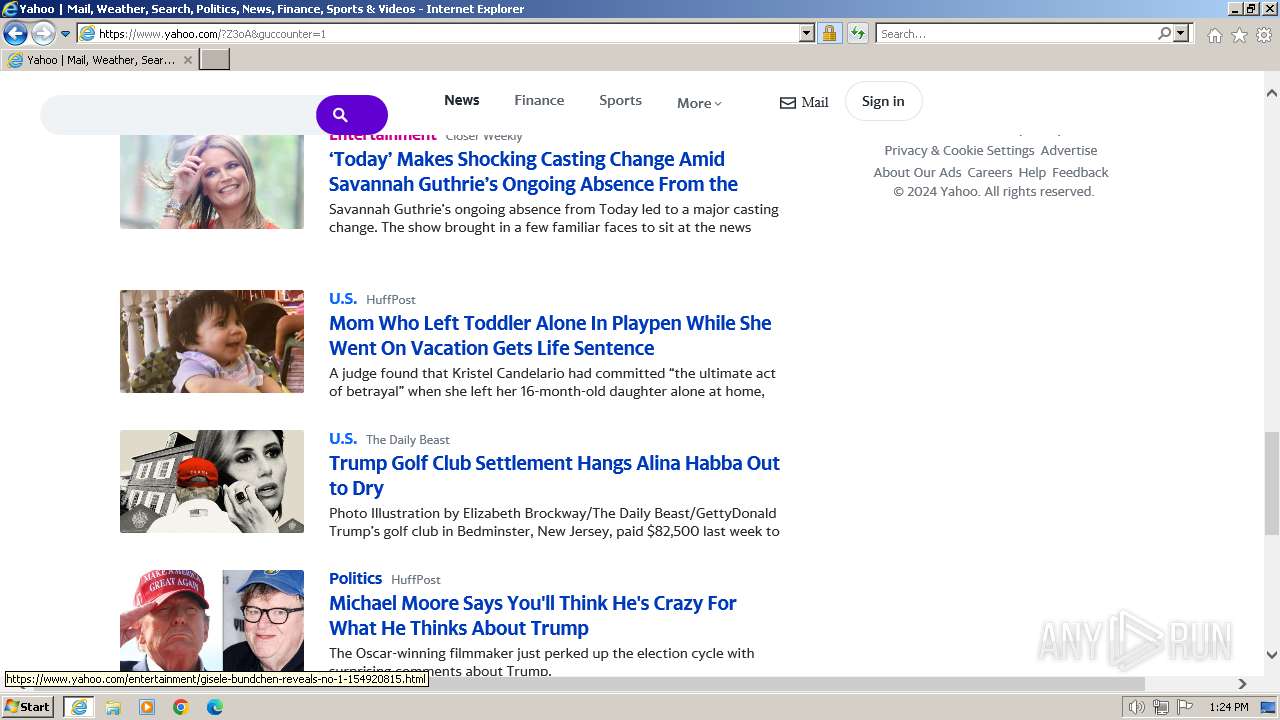Image resolution: width=1280 pixels, height=720 pixels.
Task: Click the security lock icon
Action: tap(829, 34)
